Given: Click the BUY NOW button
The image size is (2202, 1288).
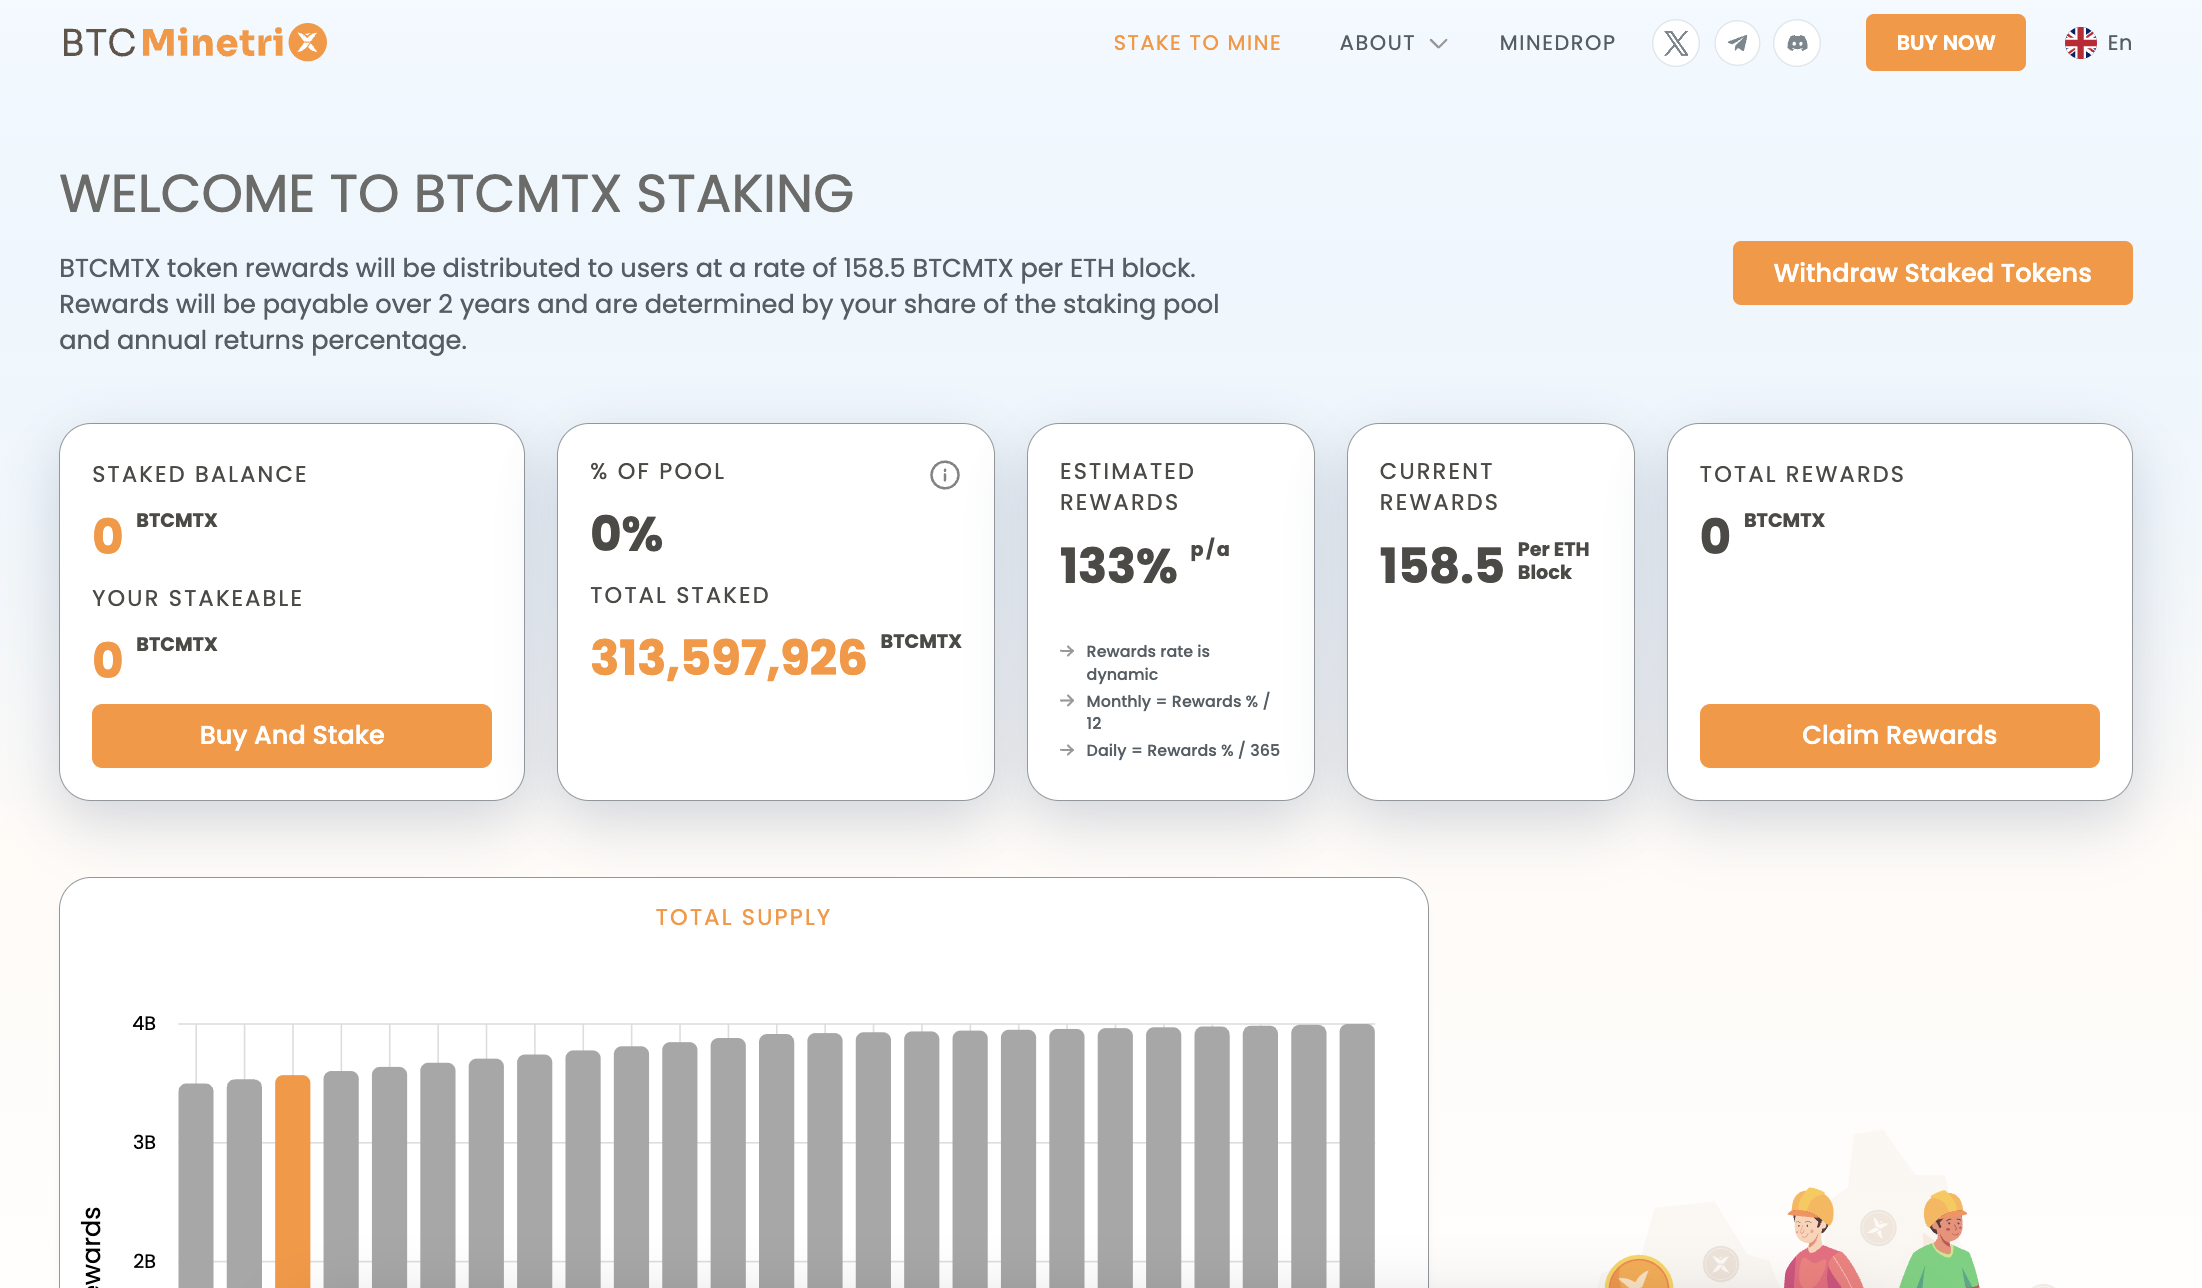Looking at the screenshot, I should coord(1943,41).
